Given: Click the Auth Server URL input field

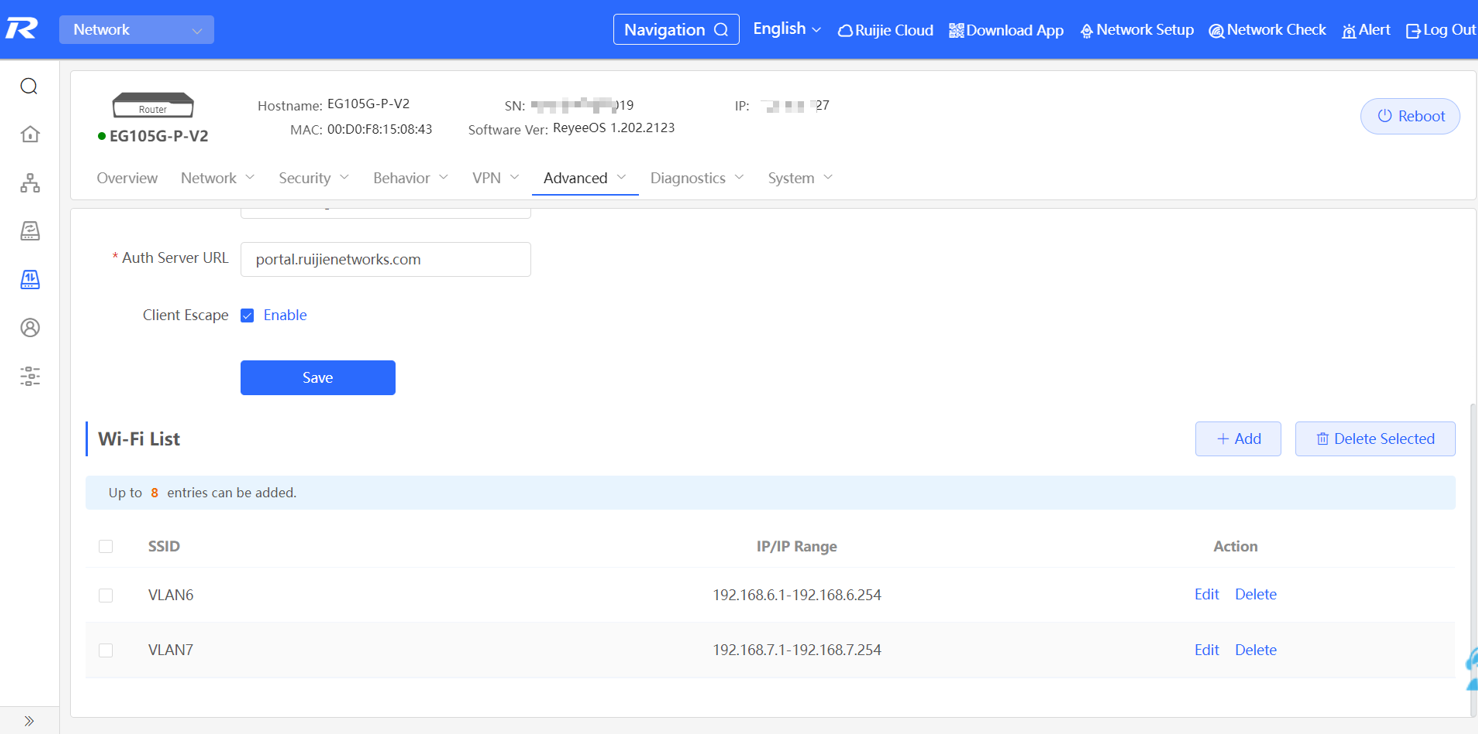Looking at the screenshot, I should click(385, 260).
